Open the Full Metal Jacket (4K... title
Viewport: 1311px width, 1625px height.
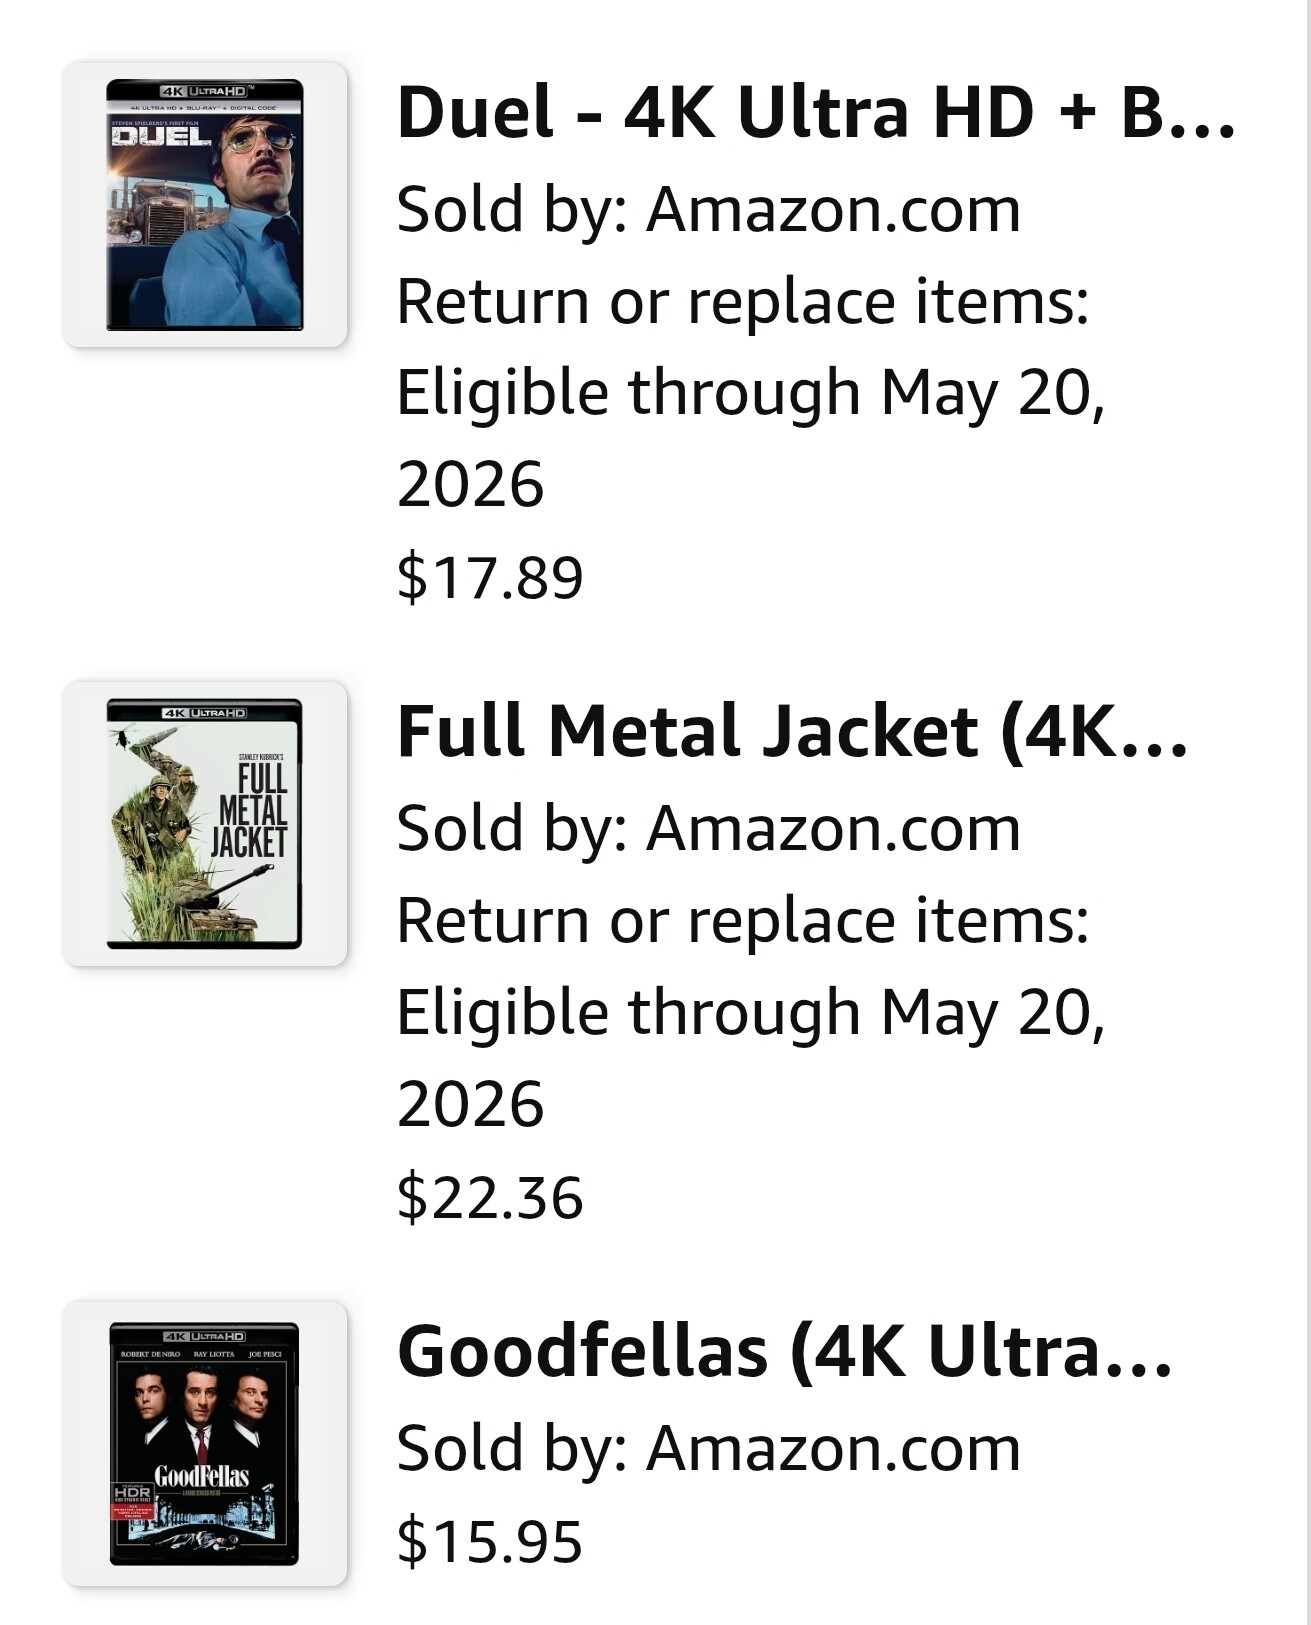click(x=792, y=731)
